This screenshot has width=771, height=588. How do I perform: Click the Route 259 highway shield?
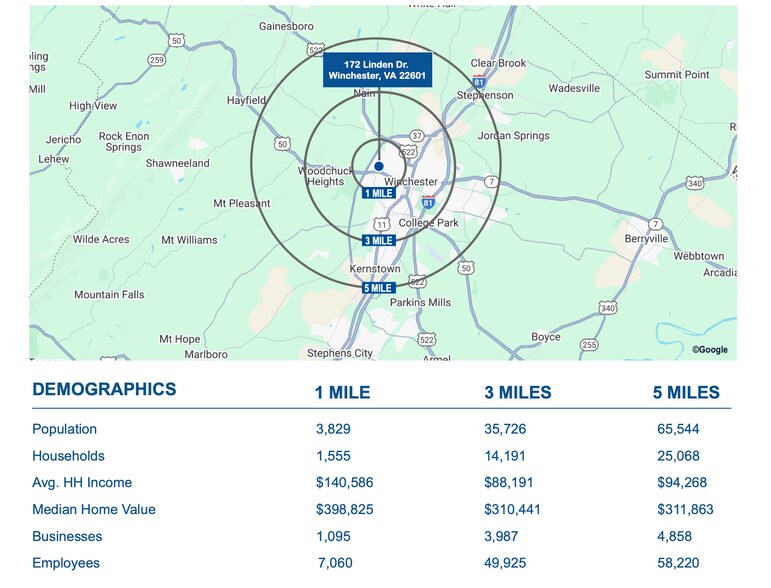(x=157, y=60)
